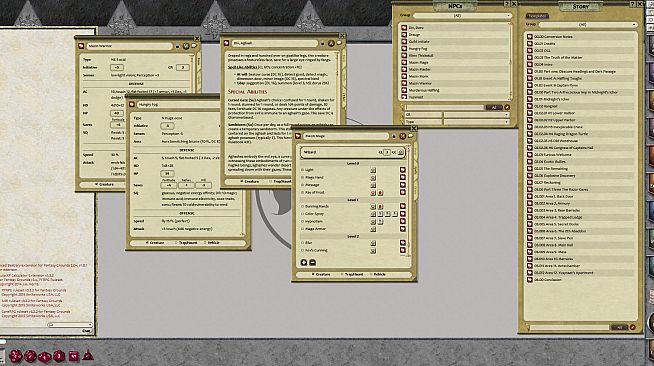Click the token icon in Mazin Warrior header

(x=186, y=46)
